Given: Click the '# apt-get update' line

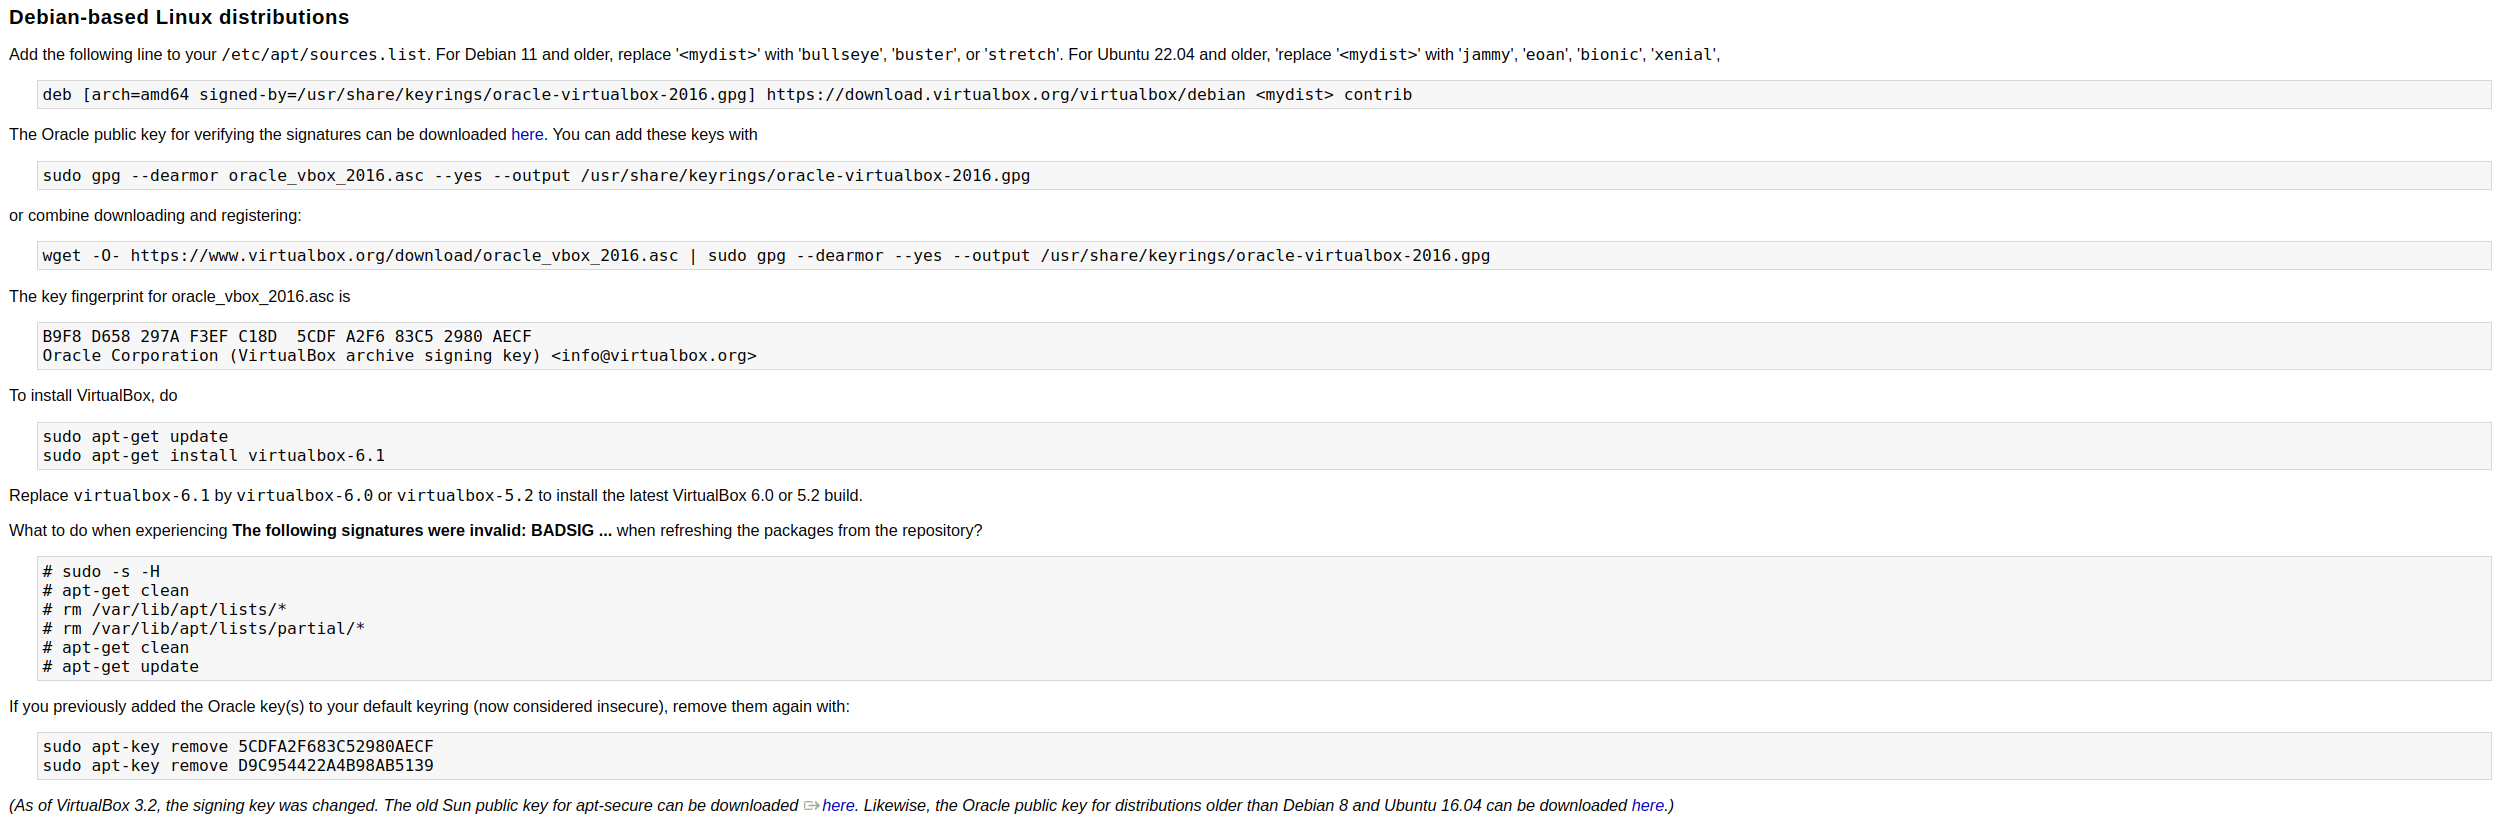Looking at the screenshot, I should coord(120,667).
